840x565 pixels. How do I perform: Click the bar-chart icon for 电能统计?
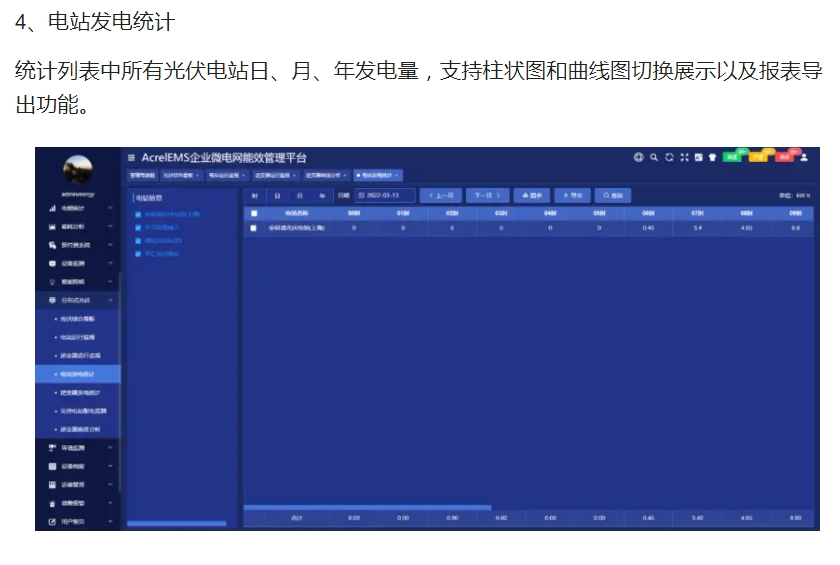tap(52, 208)
